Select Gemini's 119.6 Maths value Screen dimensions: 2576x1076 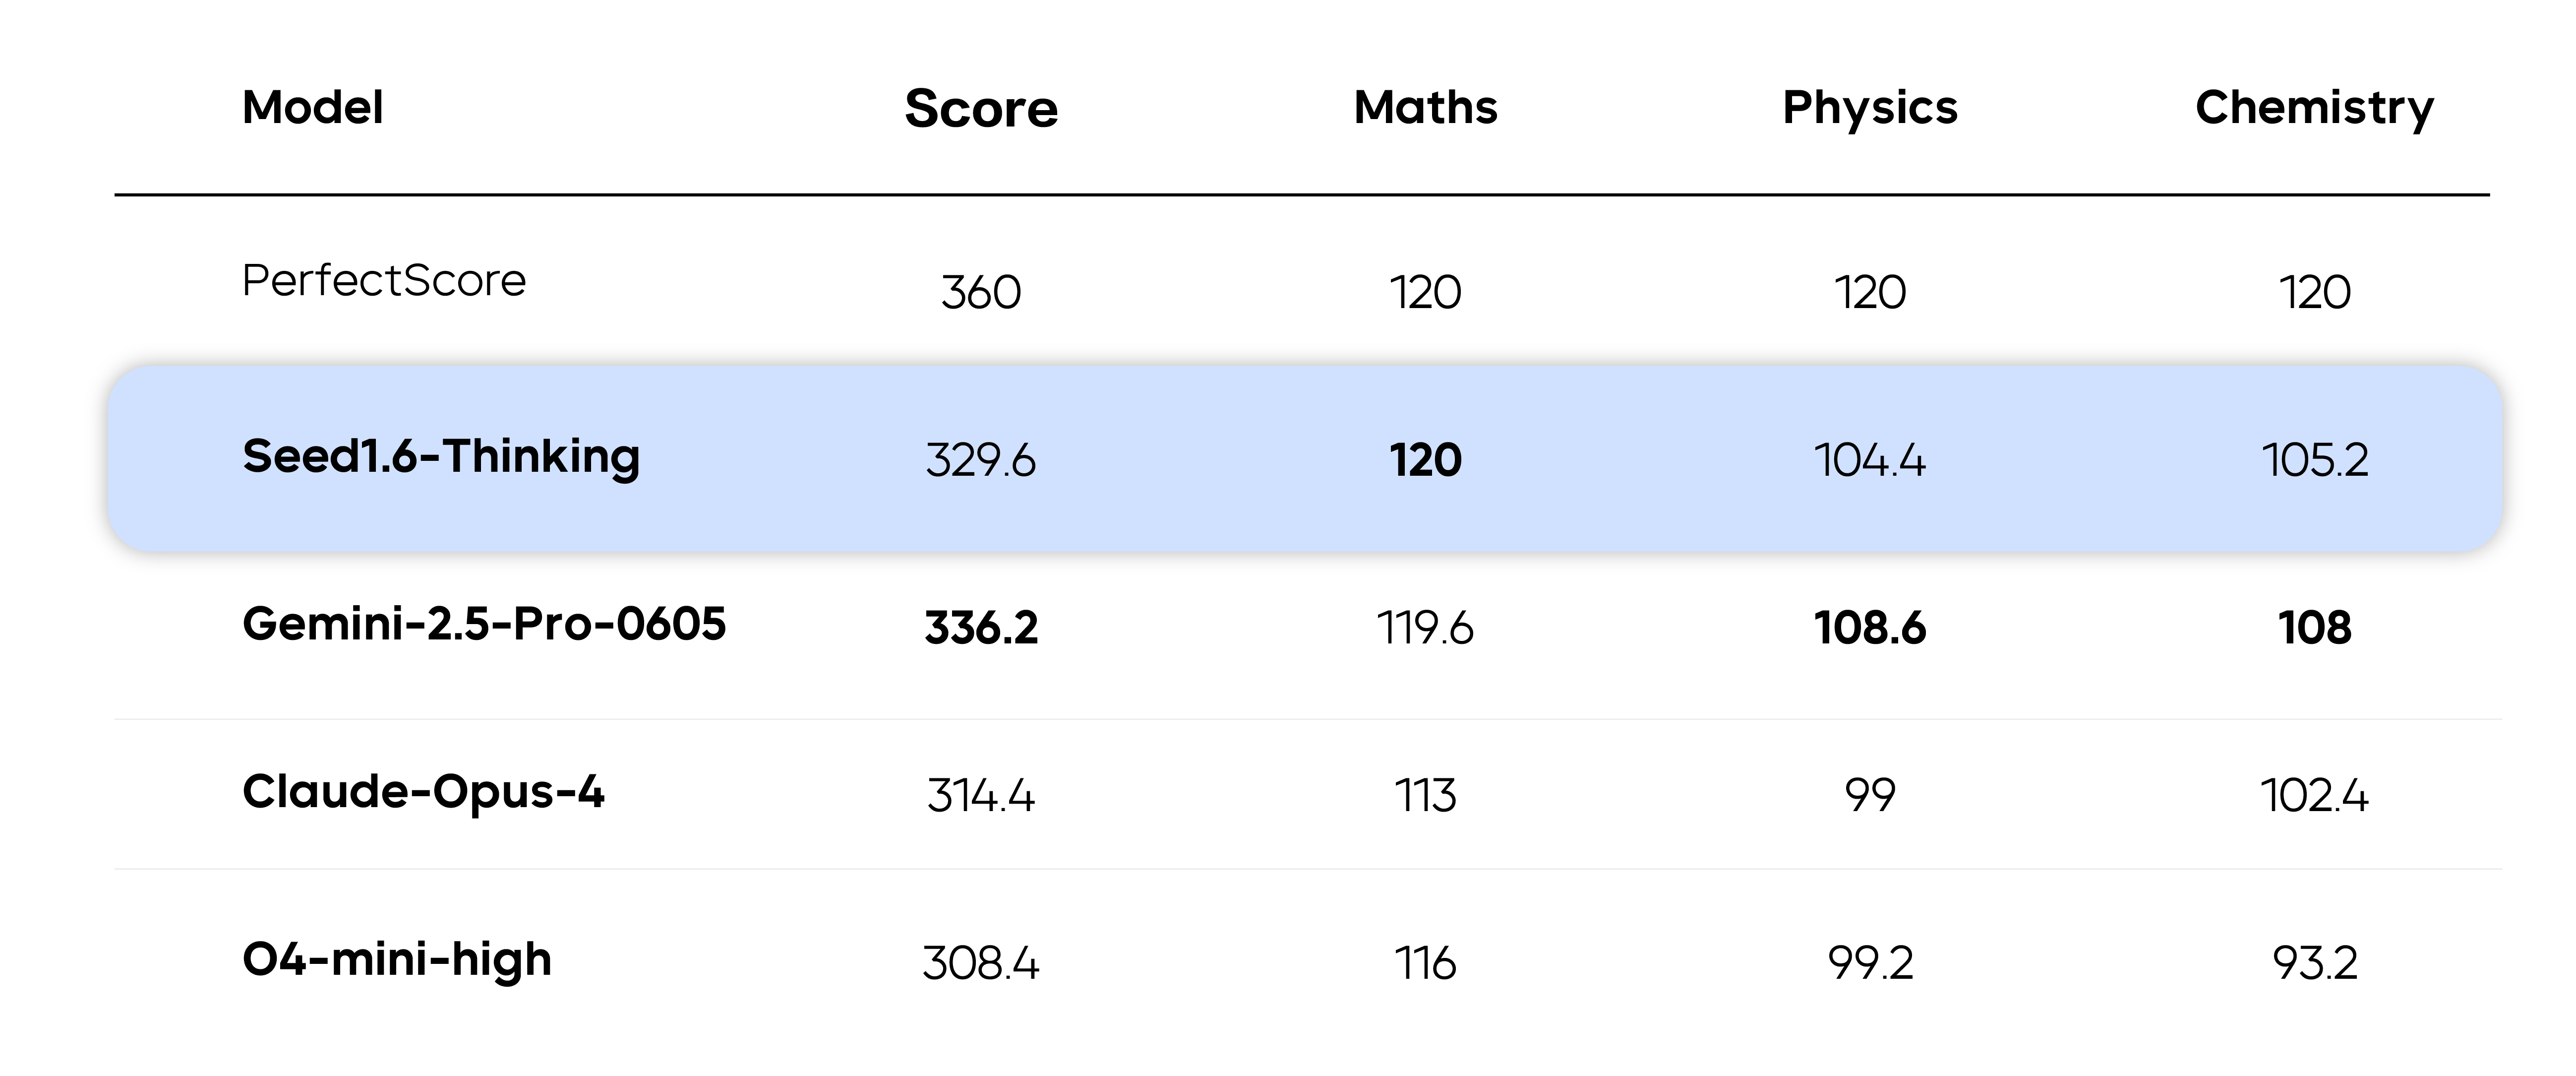point(1425,628)
